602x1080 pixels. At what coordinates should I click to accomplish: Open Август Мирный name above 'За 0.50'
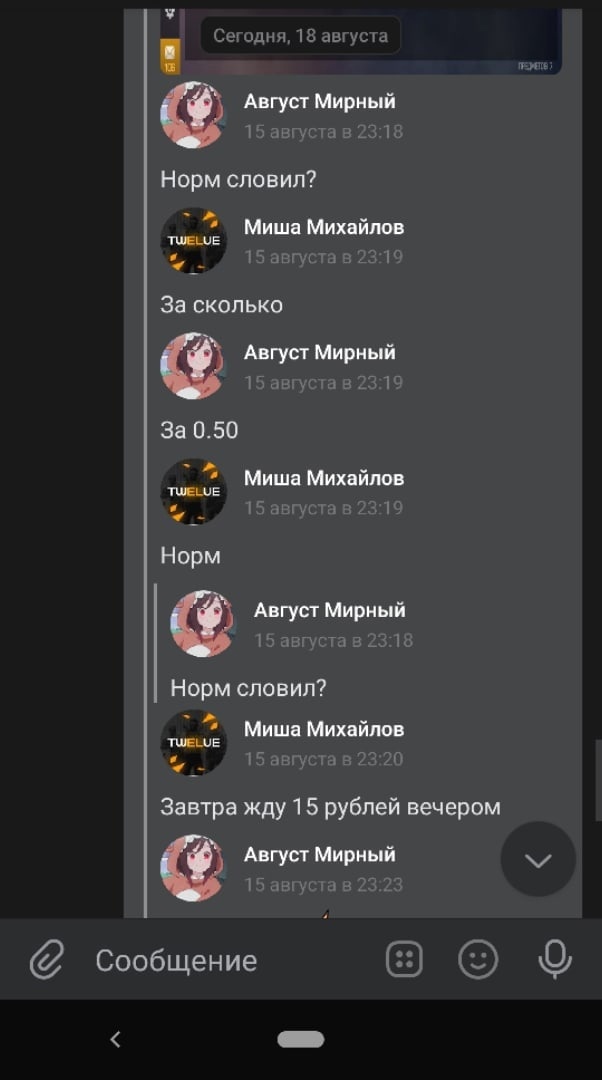(x=320, y=352)
